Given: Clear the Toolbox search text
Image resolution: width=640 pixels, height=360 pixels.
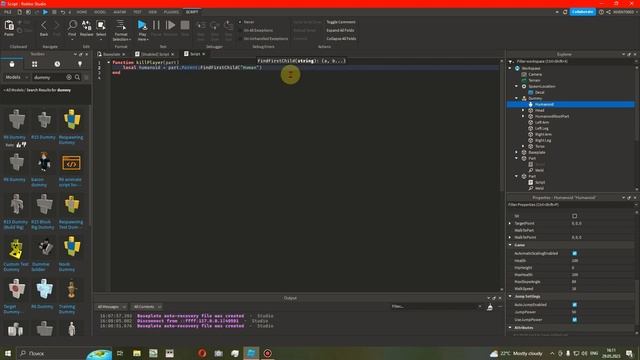Looking at the screenshot, I should pyautogui.click(x=69, y=77).
